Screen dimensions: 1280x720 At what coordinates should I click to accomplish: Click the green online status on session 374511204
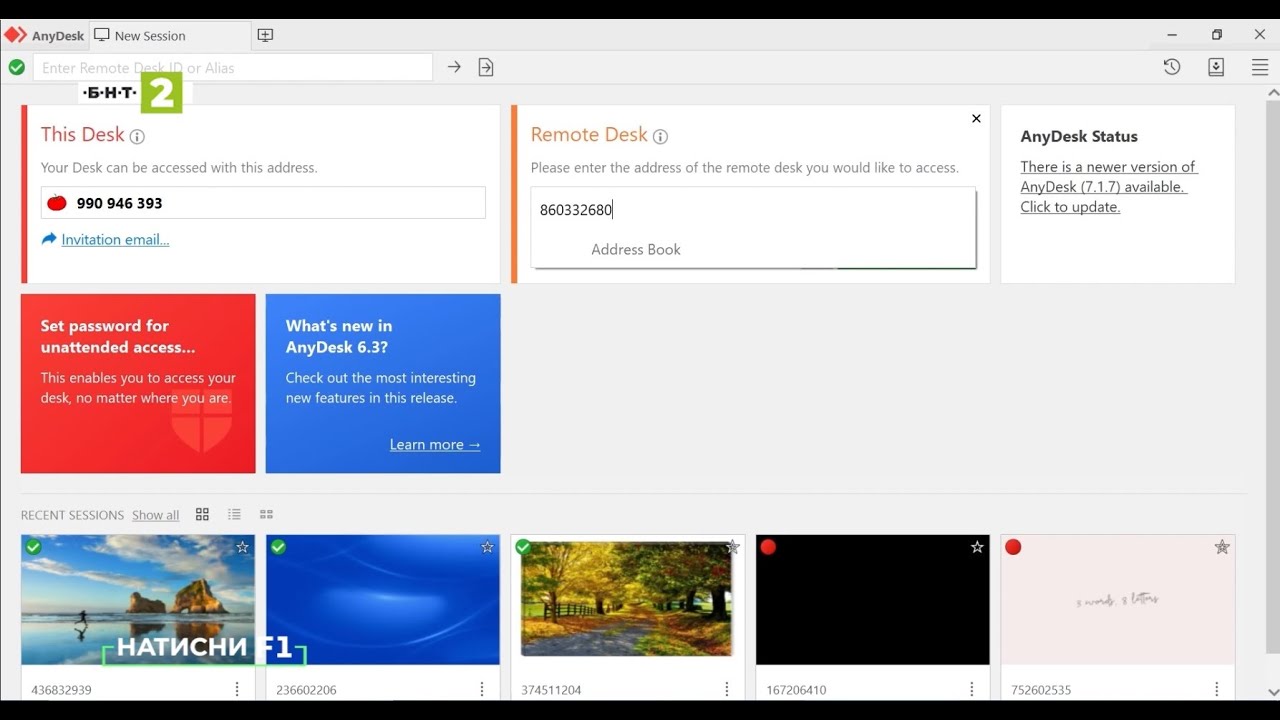coord(523,547)
